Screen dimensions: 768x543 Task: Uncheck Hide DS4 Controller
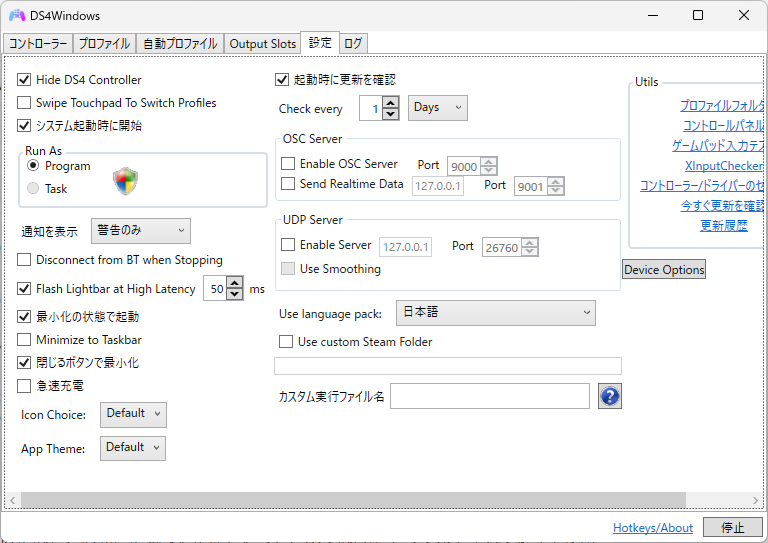coord(24,79)
